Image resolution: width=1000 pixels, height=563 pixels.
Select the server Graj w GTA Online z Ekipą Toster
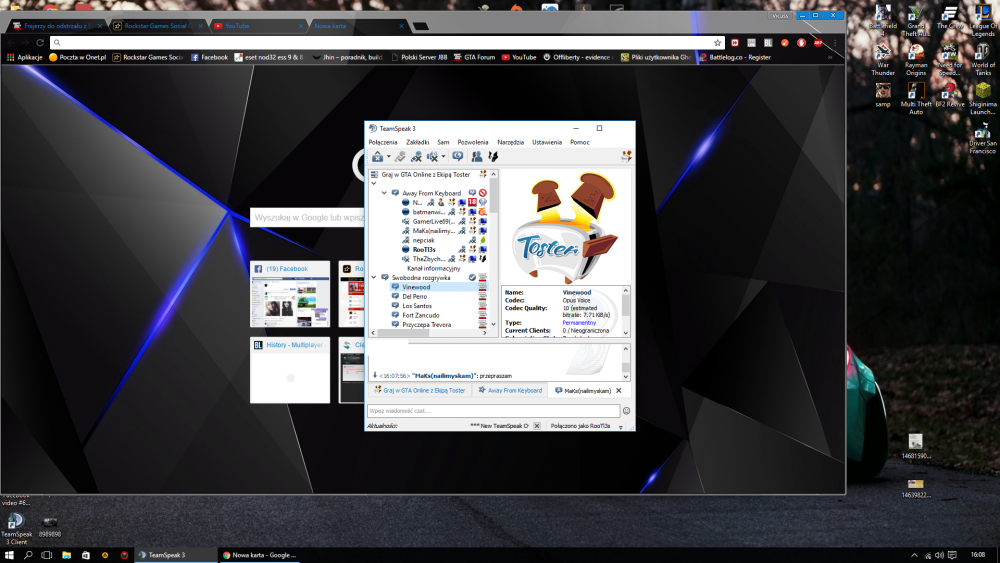coord(425,174)
